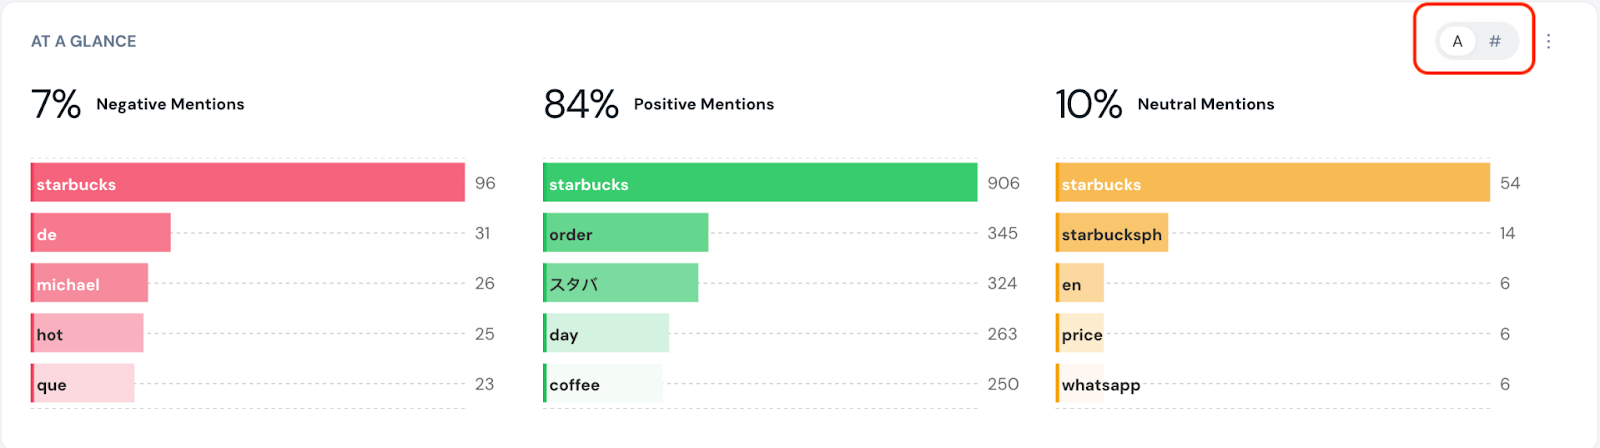Select the 'starbucksph' neutral keyword bar
This screenshot has width=1600, height=448.
(1112, 233)
